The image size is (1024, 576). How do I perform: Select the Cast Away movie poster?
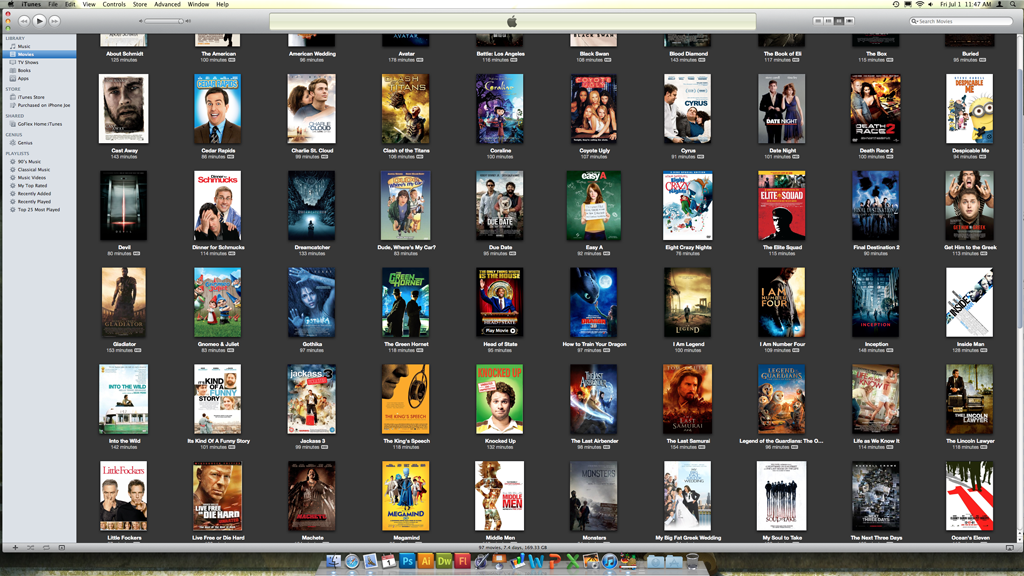(x=123, y=108)
